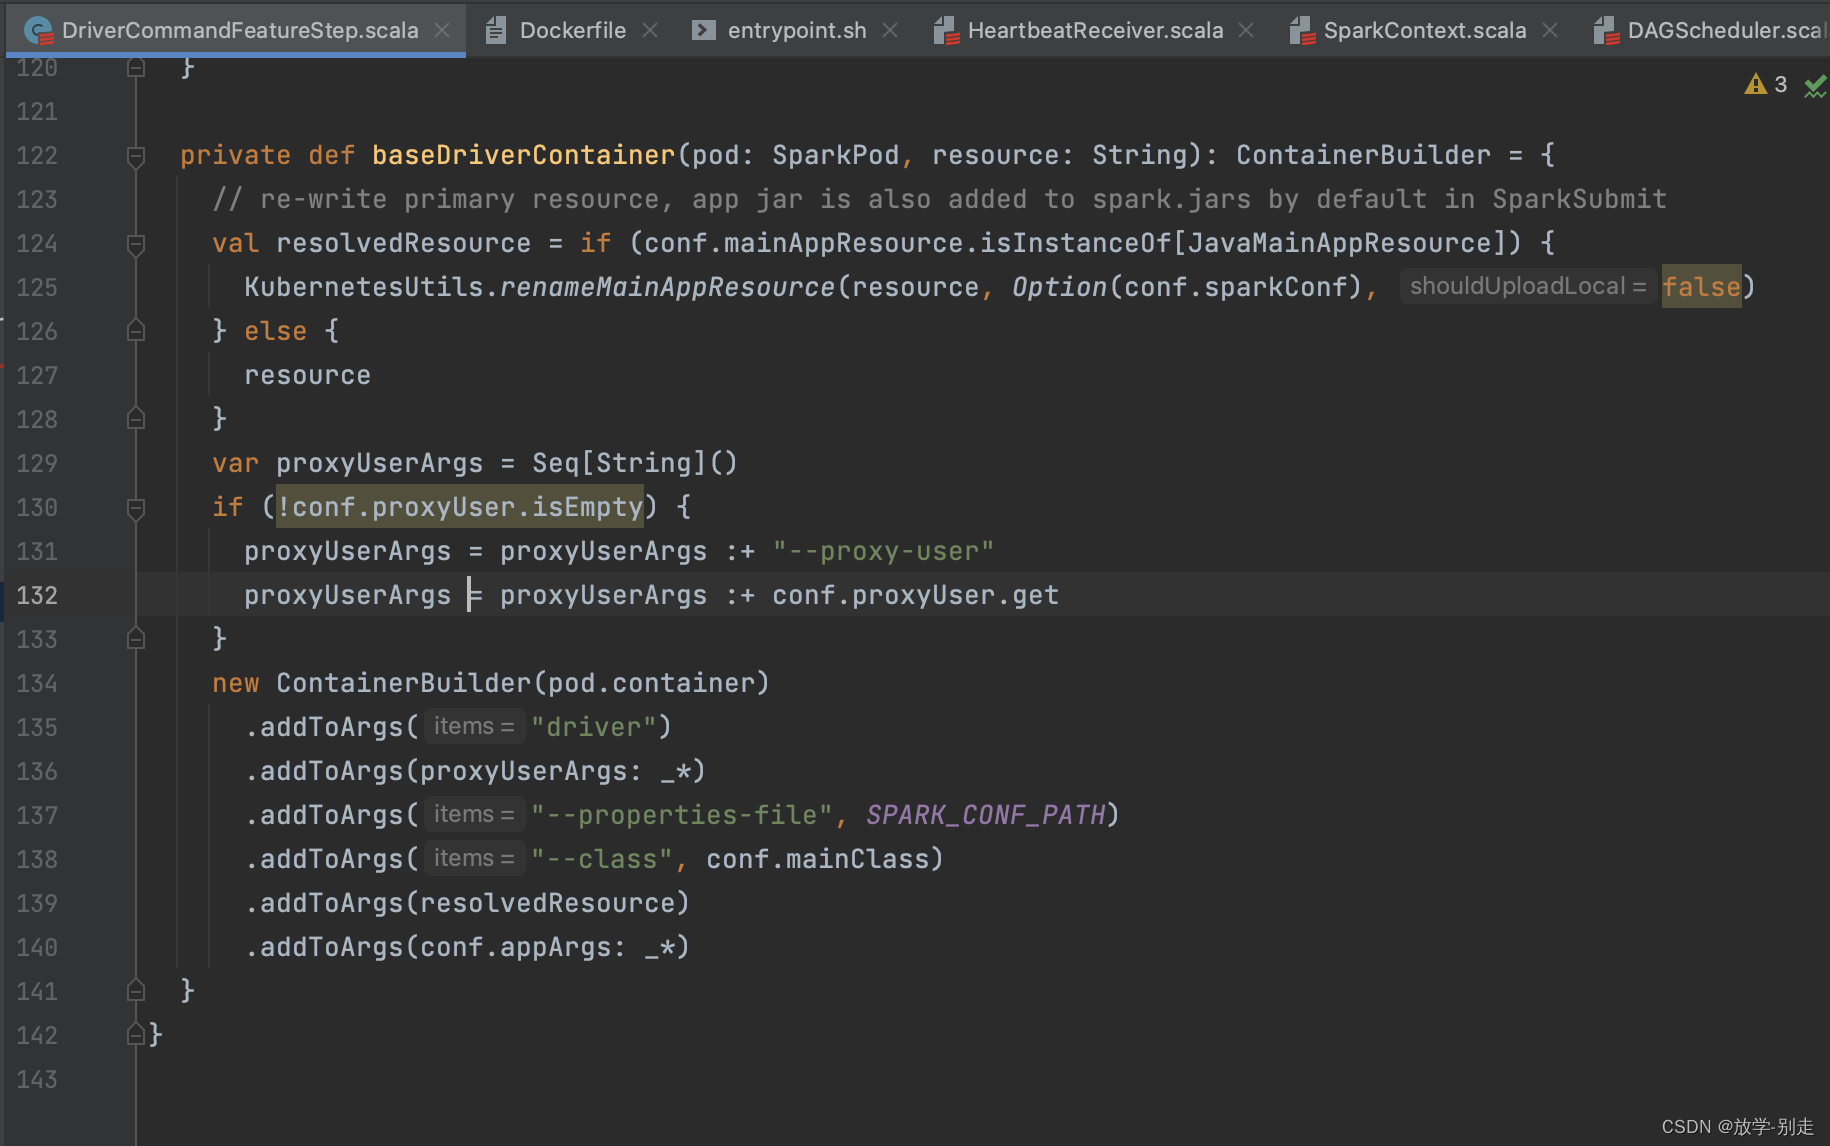Click the "--class" string literal
1830x1146 pixels.
pyautogui.click(x=602, y=859)
